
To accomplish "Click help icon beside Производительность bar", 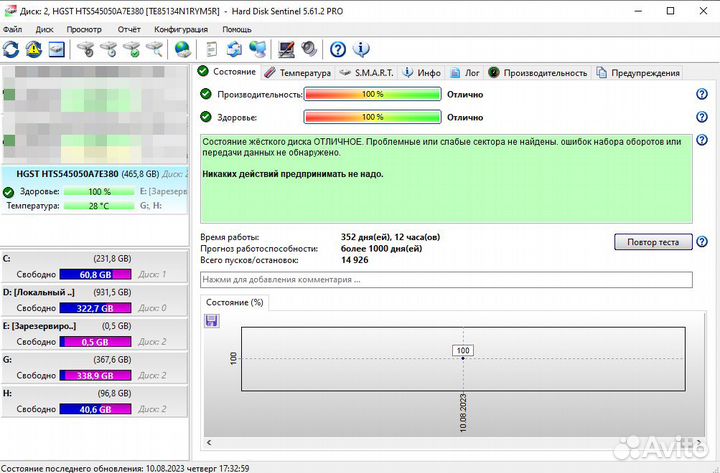I will click(x=702, y=94).
